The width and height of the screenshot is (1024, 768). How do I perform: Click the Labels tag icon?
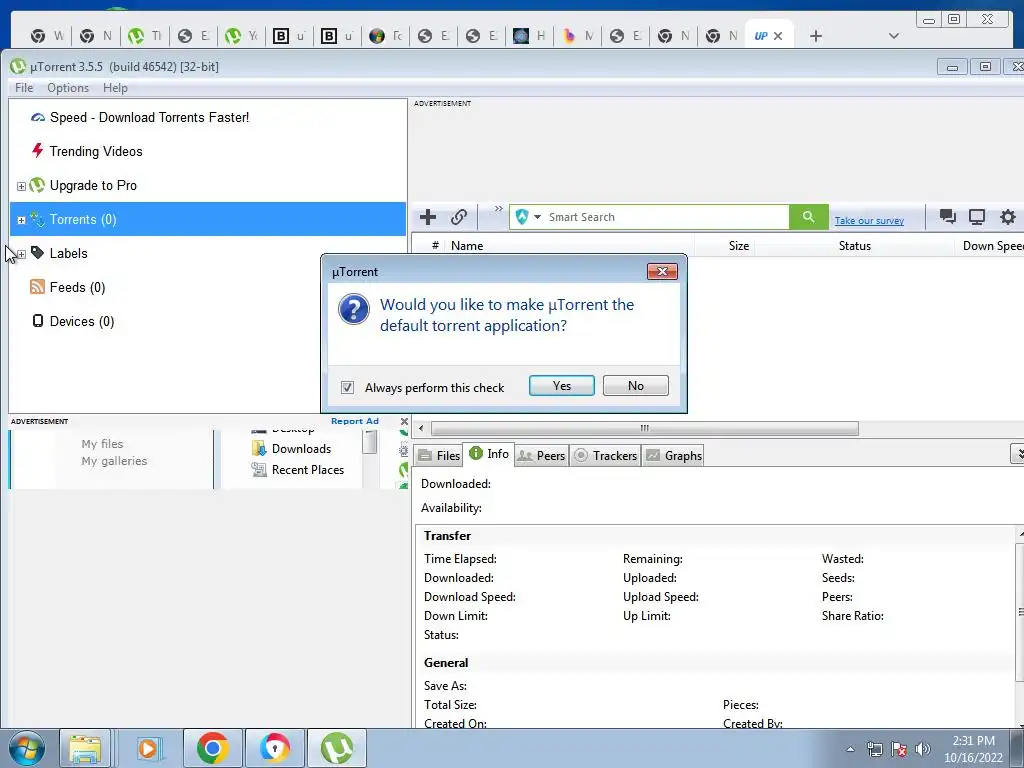[x=38, y=253]
